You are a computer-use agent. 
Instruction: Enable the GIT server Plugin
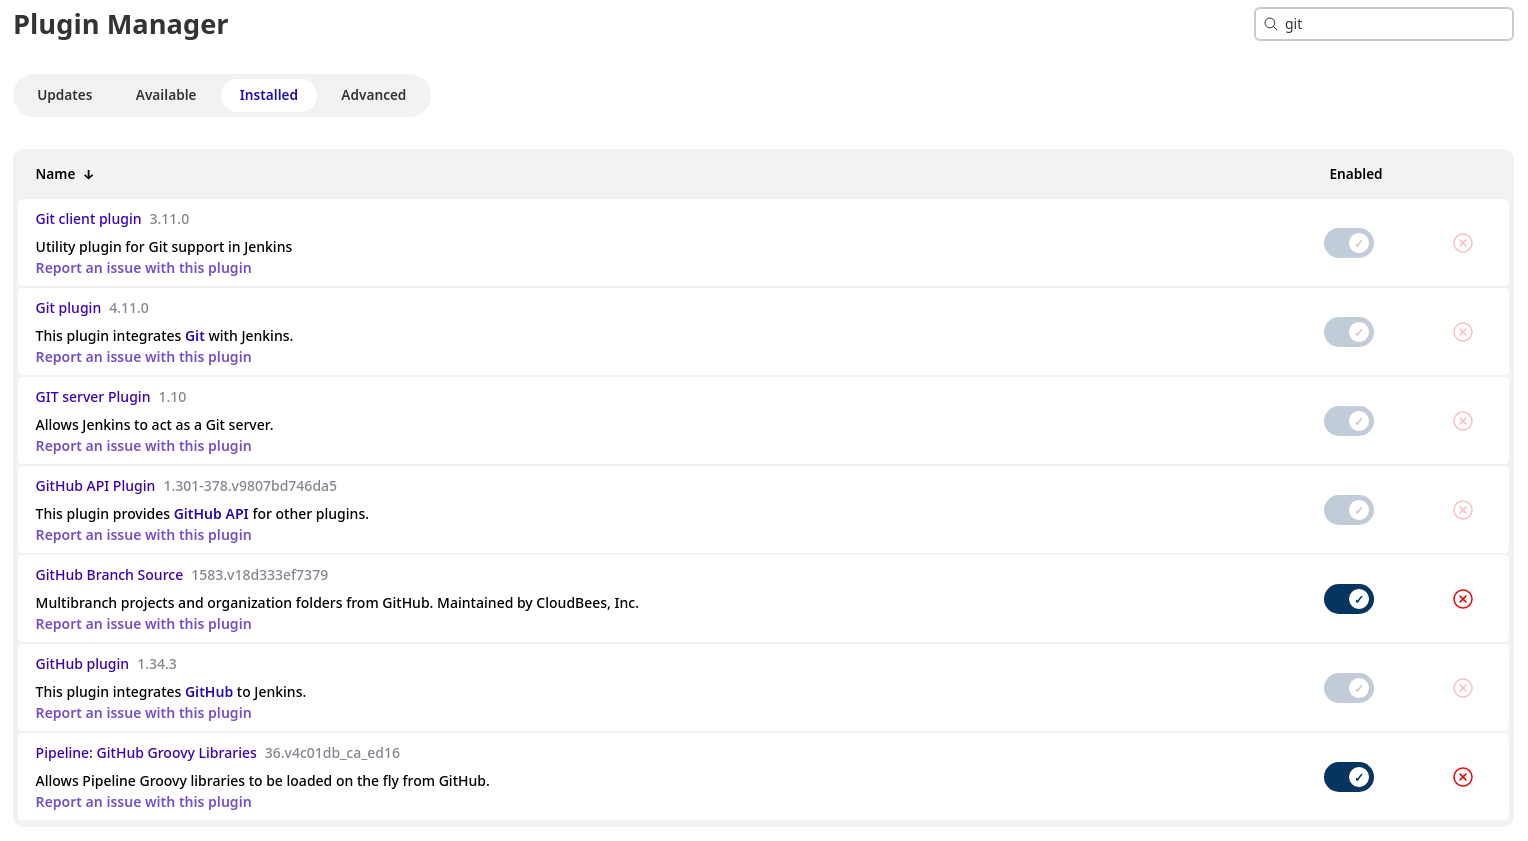coord(1348,420)
